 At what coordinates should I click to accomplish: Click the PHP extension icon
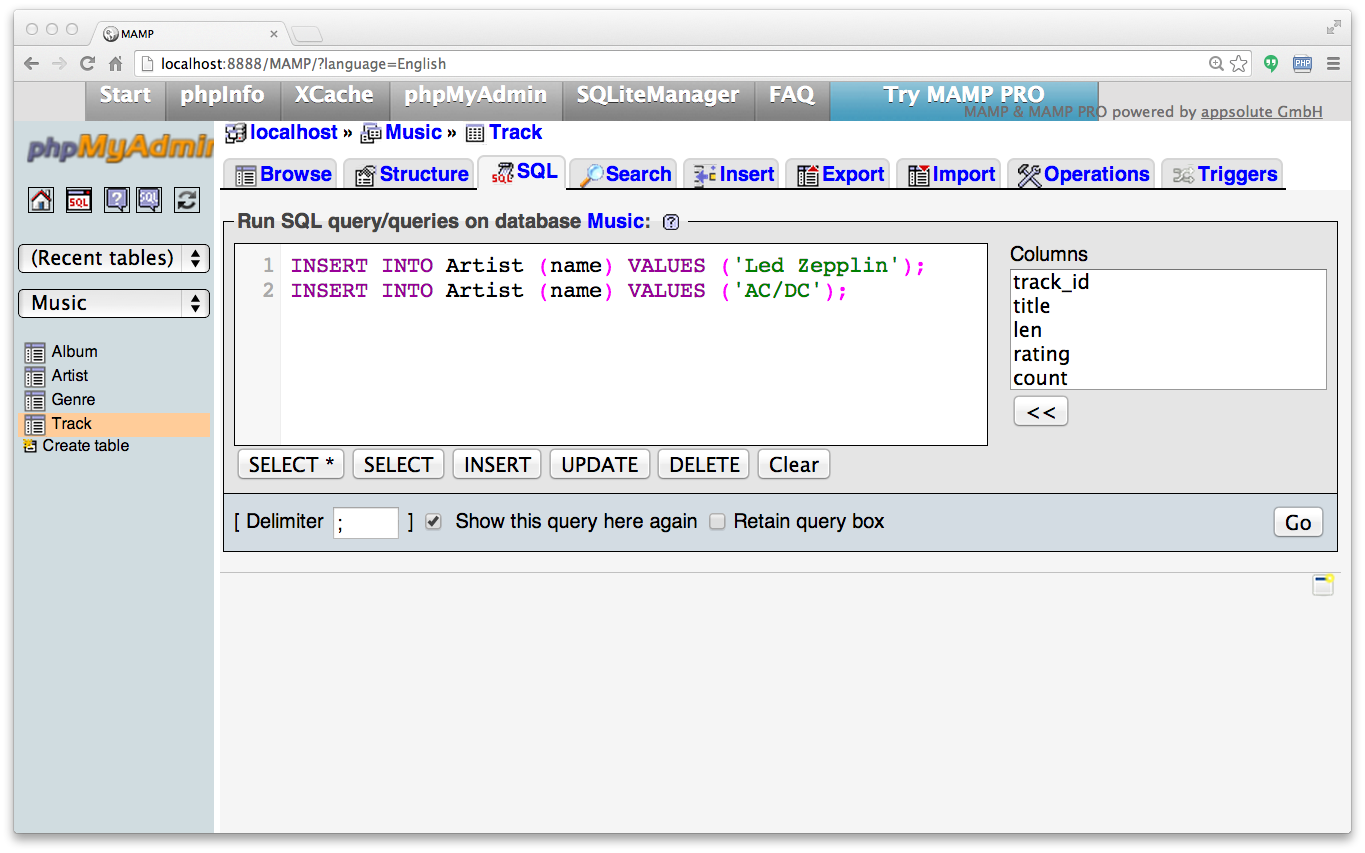(1302, 63)
